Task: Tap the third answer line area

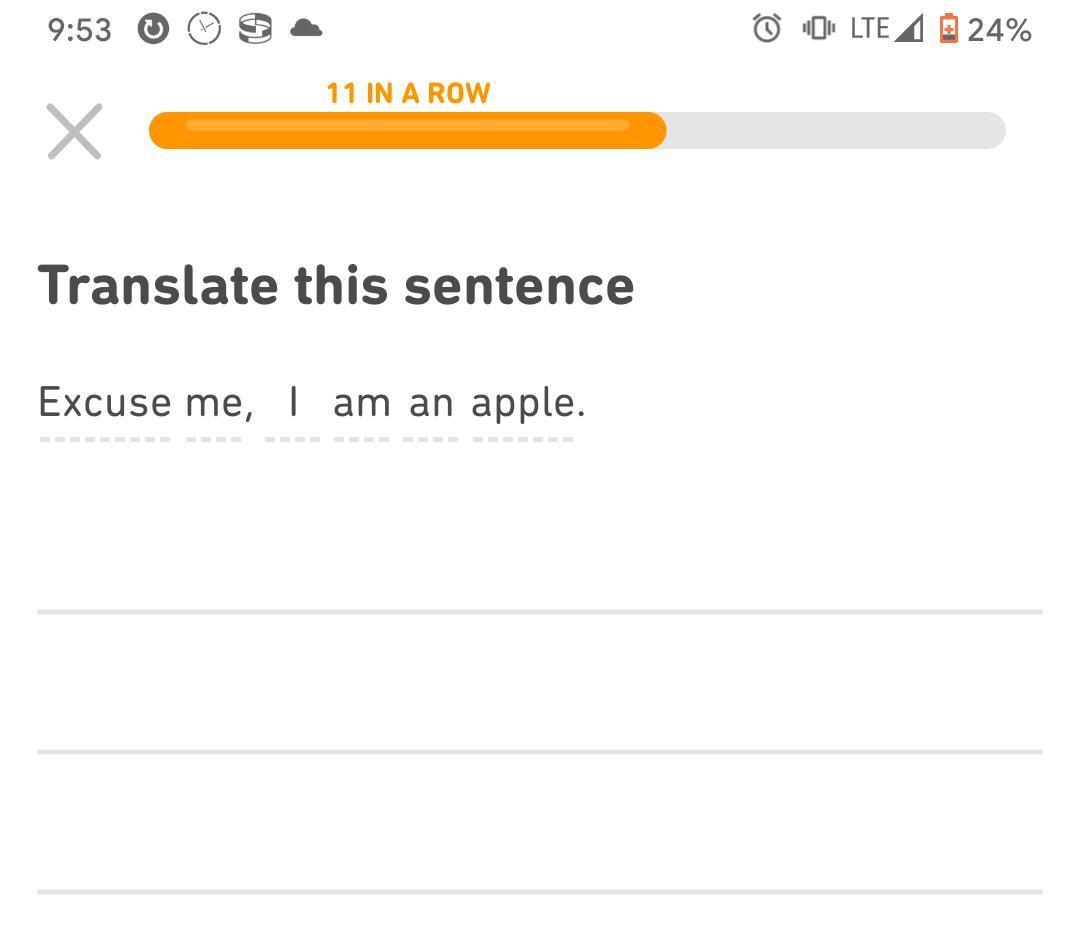Action: point(540,822)
